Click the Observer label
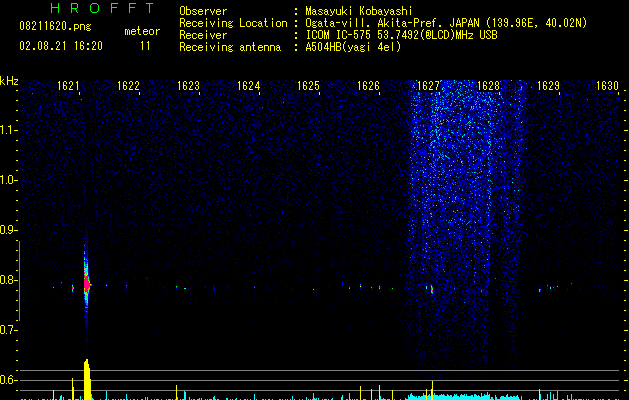The height and width of the screenshot is (400, 629). pyautogui.click(x=203, y=11)
